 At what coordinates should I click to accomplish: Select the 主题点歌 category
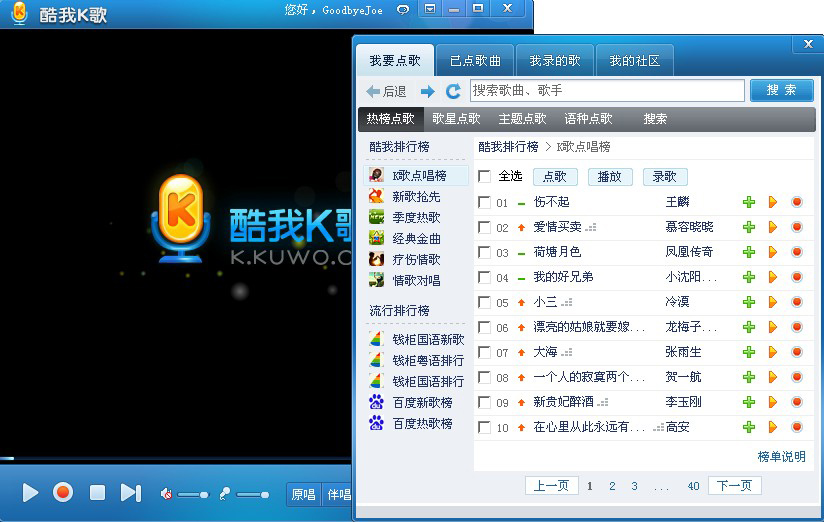[x=522, y=119]
